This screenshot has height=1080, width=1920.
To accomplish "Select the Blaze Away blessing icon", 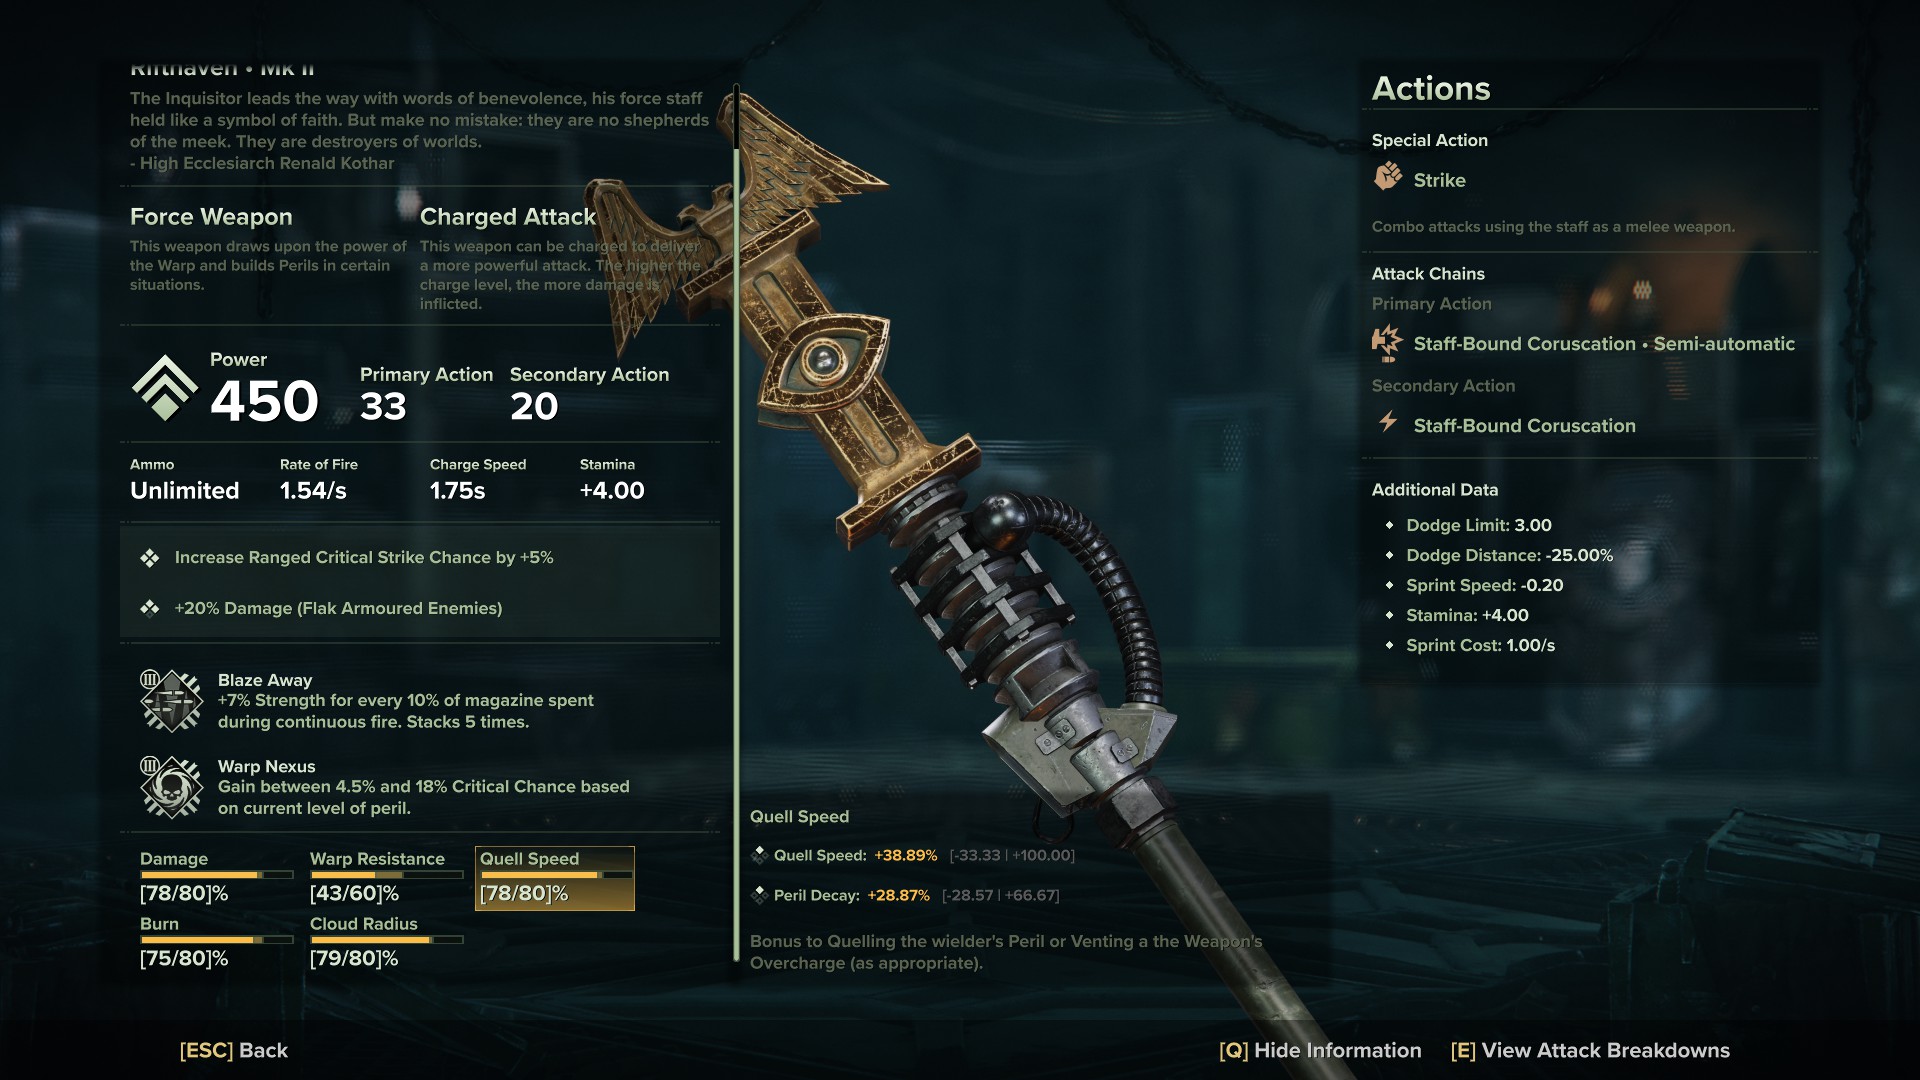I will click(172, 701).
